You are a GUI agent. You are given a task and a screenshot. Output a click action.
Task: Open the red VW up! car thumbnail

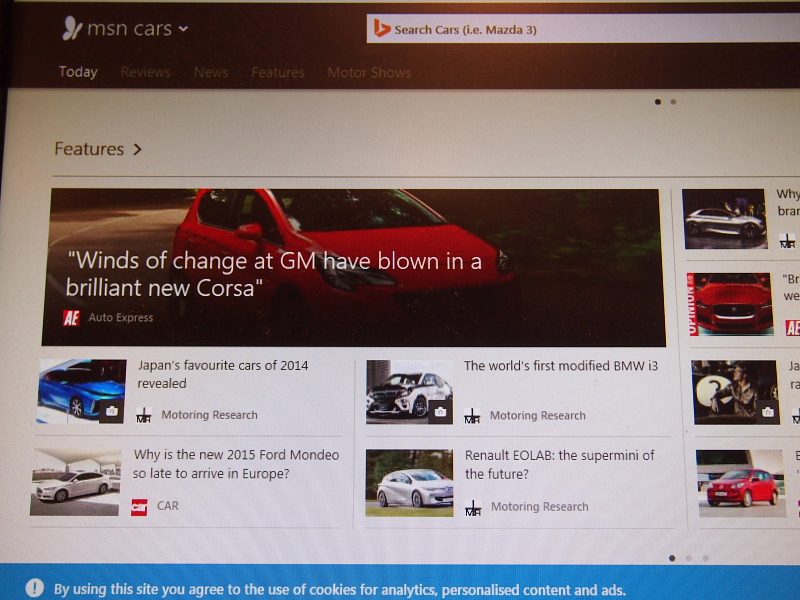pyautogui.click(x=741, y=484)
